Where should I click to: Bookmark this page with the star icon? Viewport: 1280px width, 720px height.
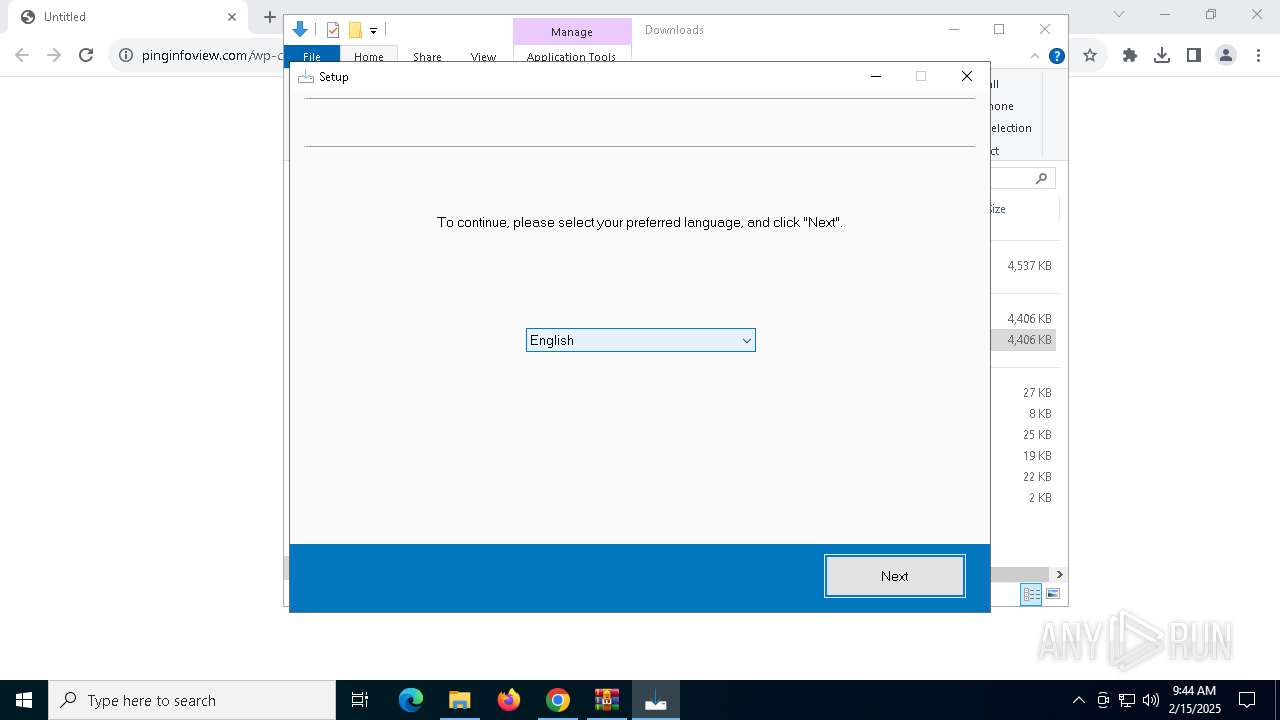pyautogui.click(x=1090, y=55)
